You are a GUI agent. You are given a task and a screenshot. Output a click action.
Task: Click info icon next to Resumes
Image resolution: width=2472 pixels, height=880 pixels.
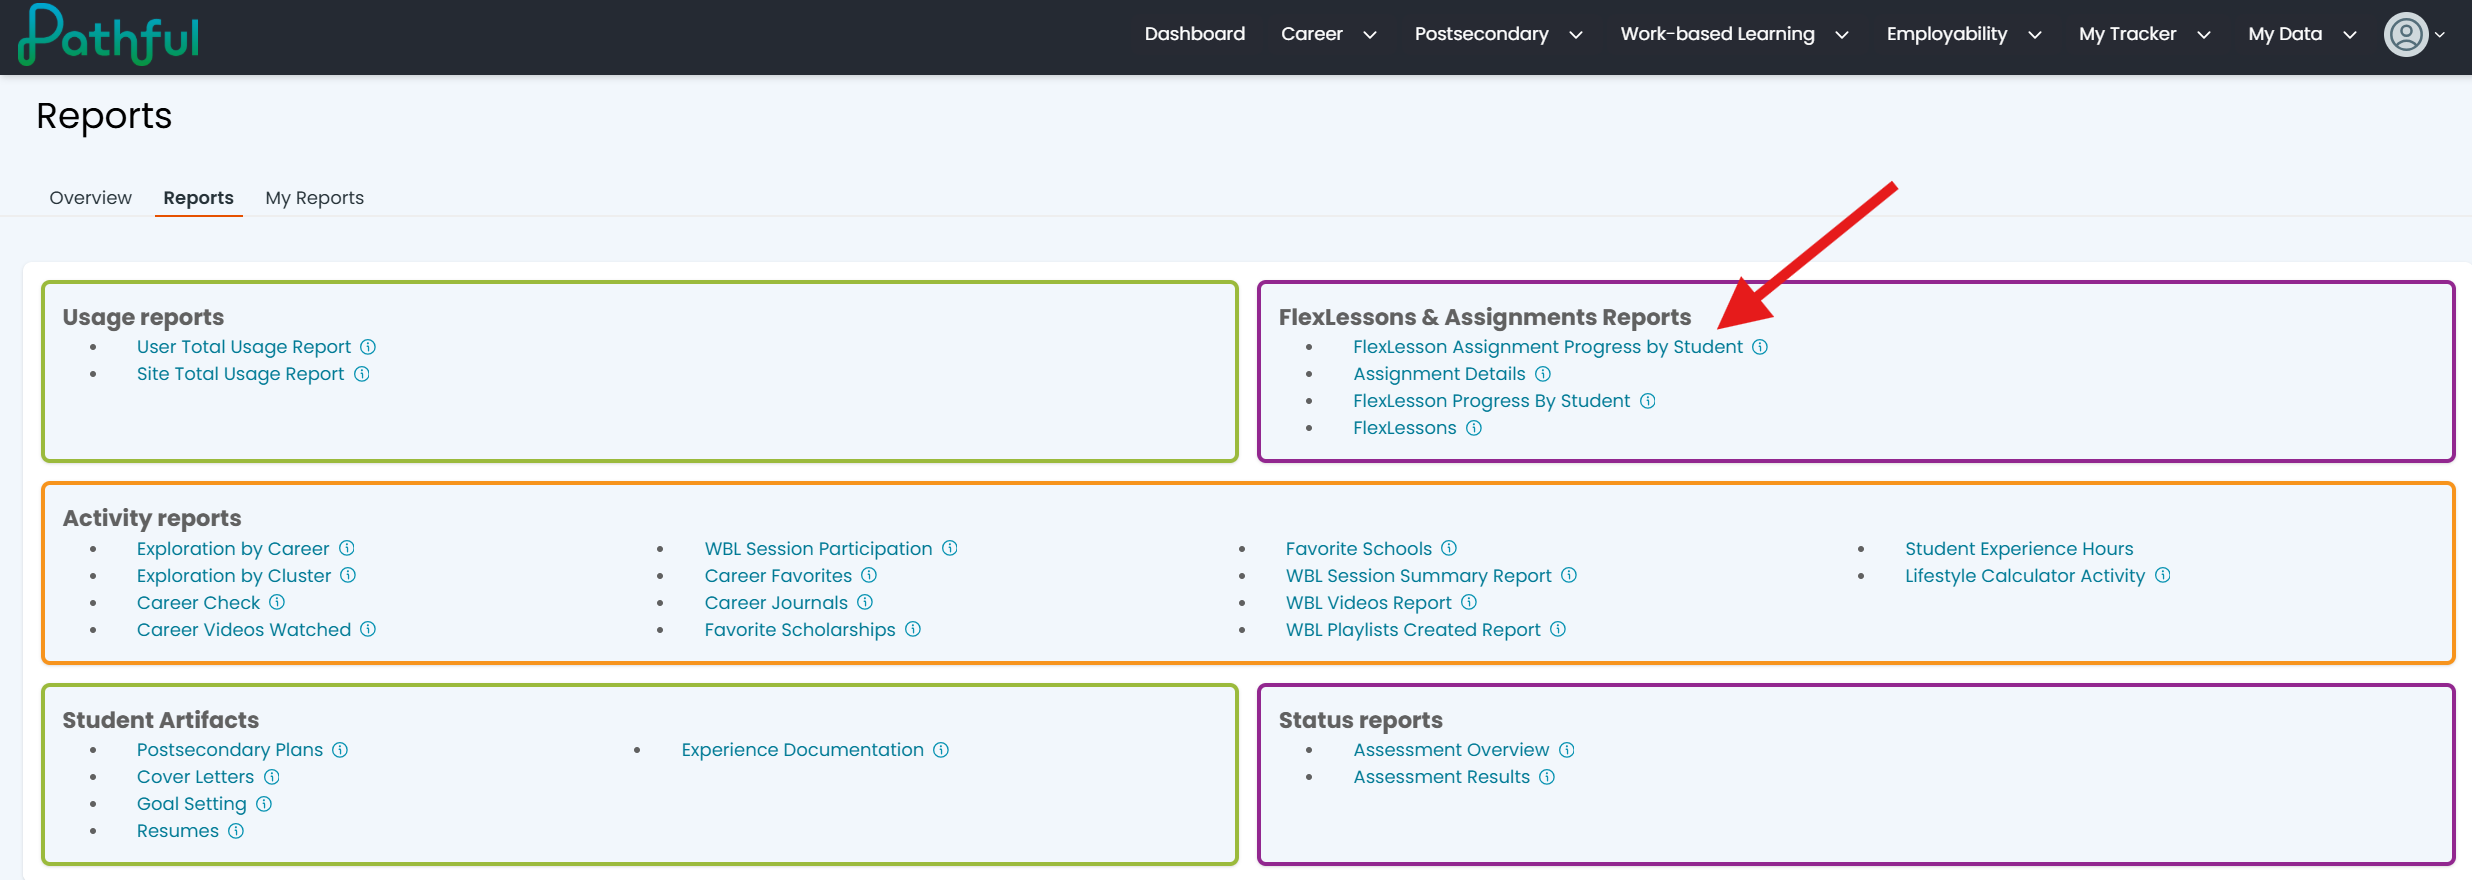coord(236,831)
